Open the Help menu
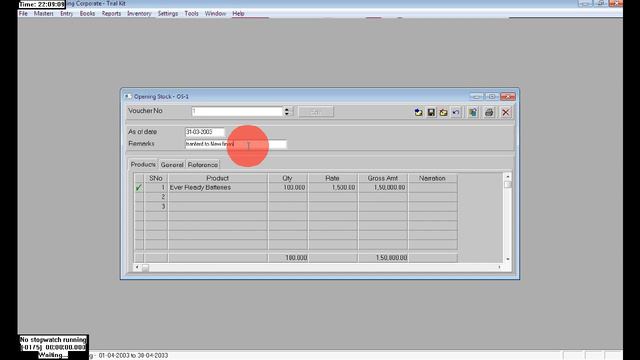The image size is (640, 360). click(x=238, y=13)
